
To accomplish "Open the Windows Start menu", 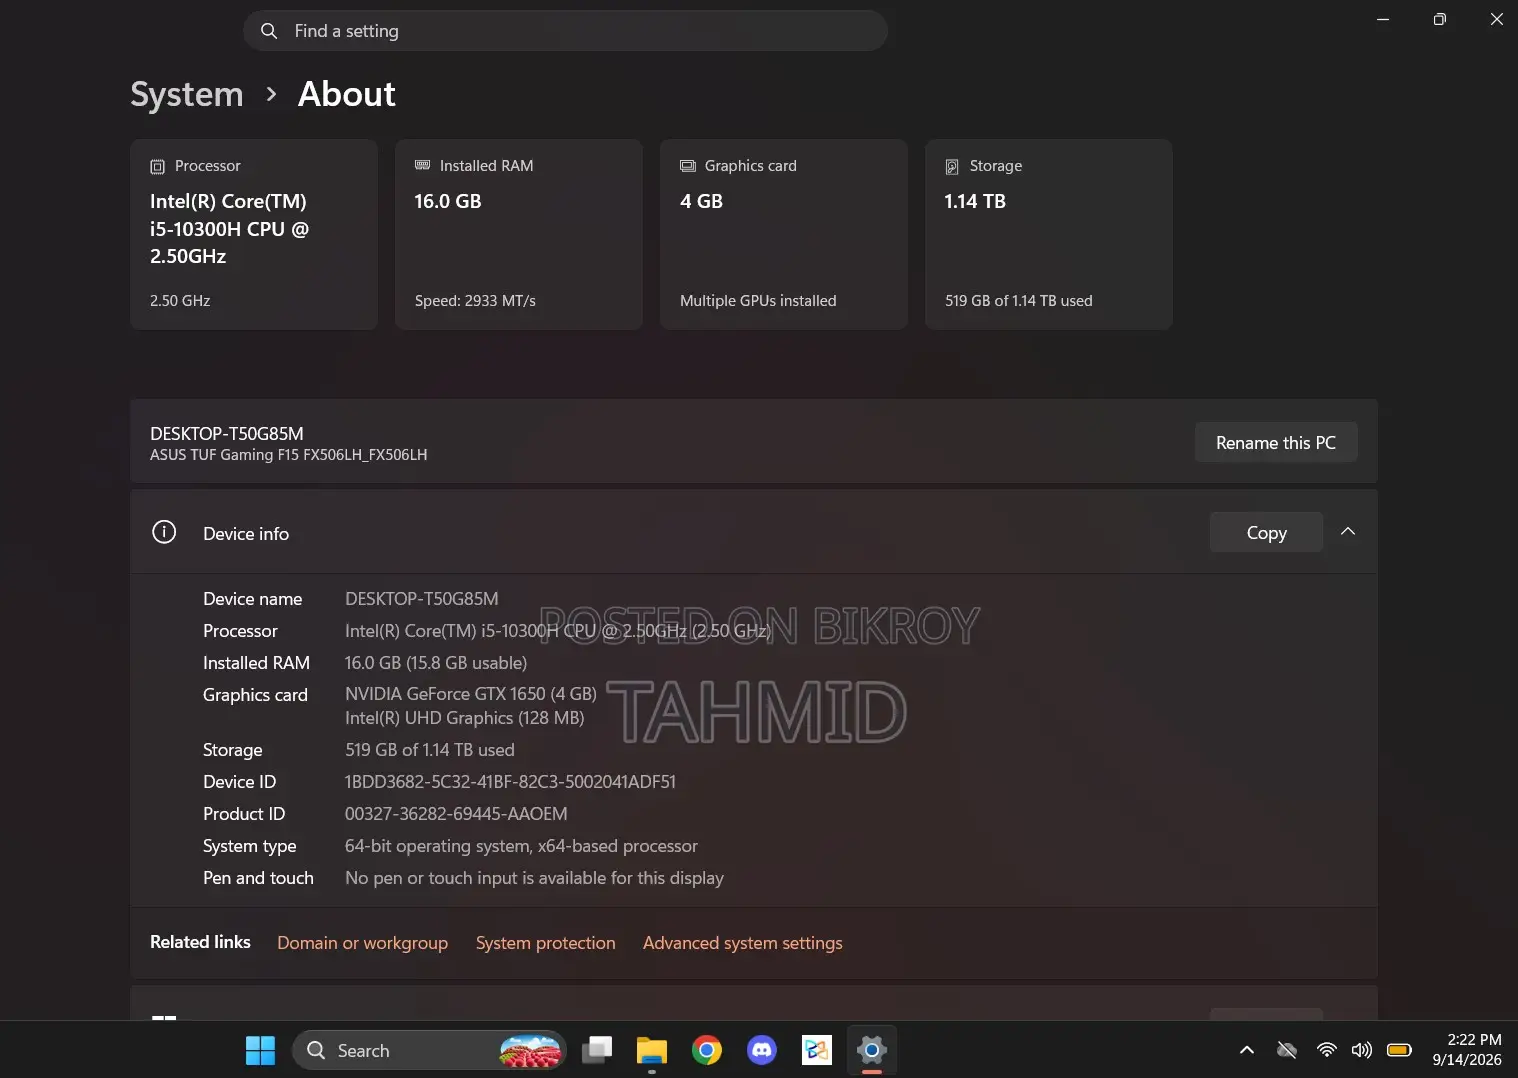I will point(260,1050).
